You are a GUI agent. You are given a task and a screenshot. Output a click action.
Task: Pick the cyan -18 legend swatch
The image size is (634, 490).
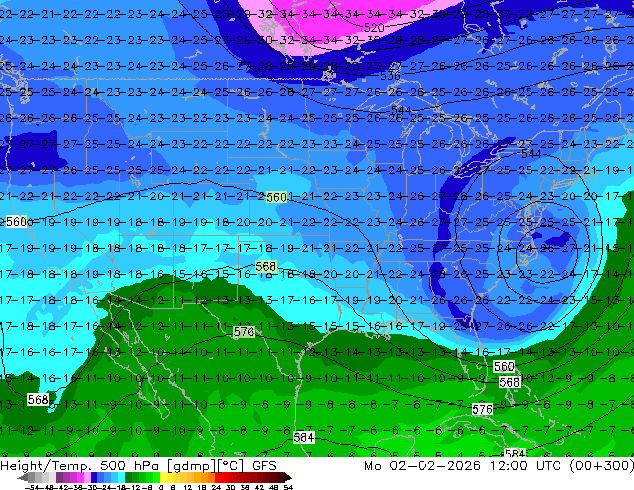point(122,477)
